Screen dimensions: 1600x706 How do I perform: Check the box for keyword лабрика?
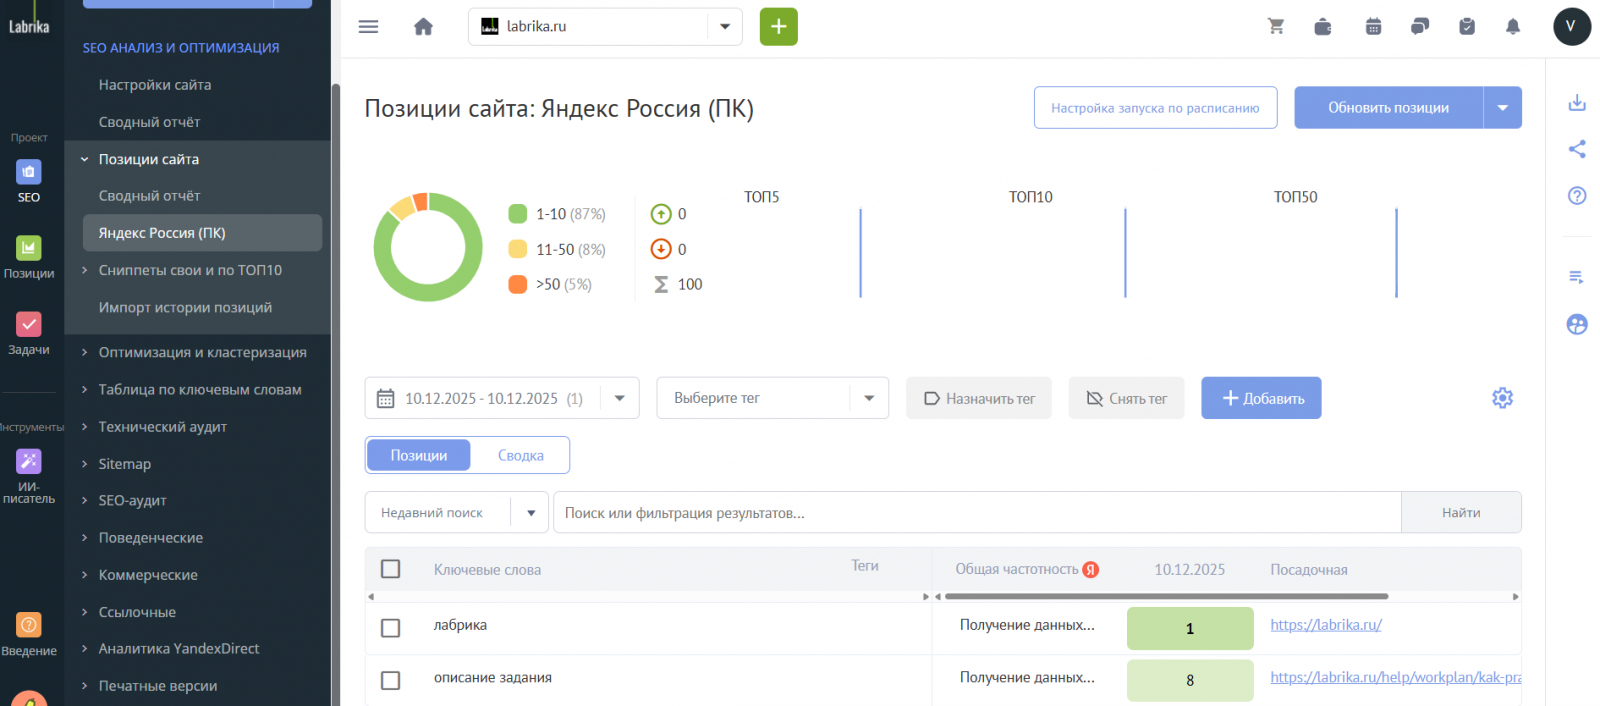(391, 628)
